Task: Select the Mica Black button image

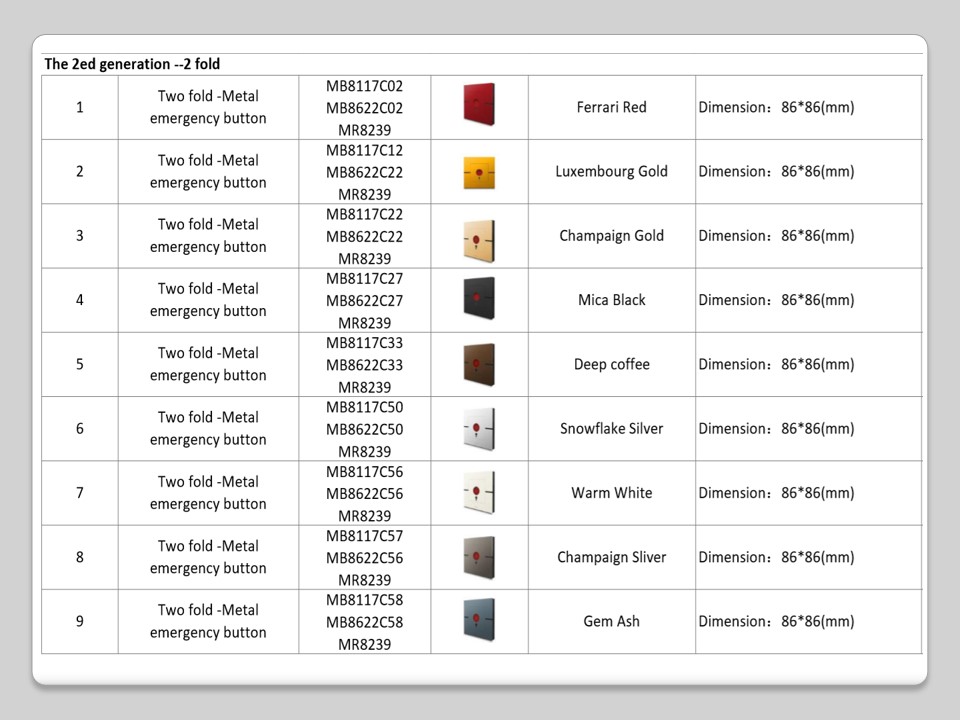Action: 479,298
